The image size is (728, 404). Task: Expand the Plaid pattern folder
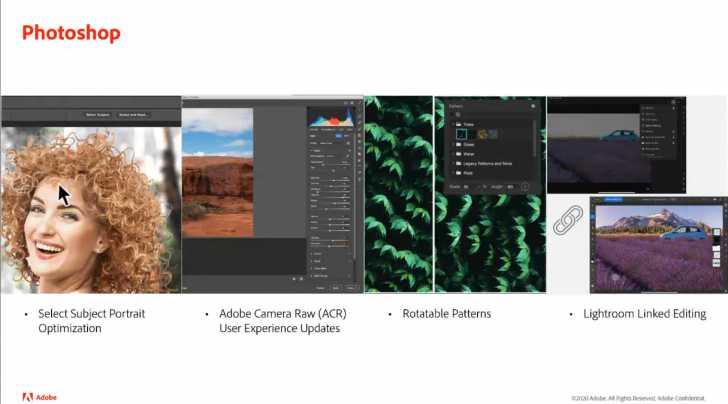(x=453, y=173)
